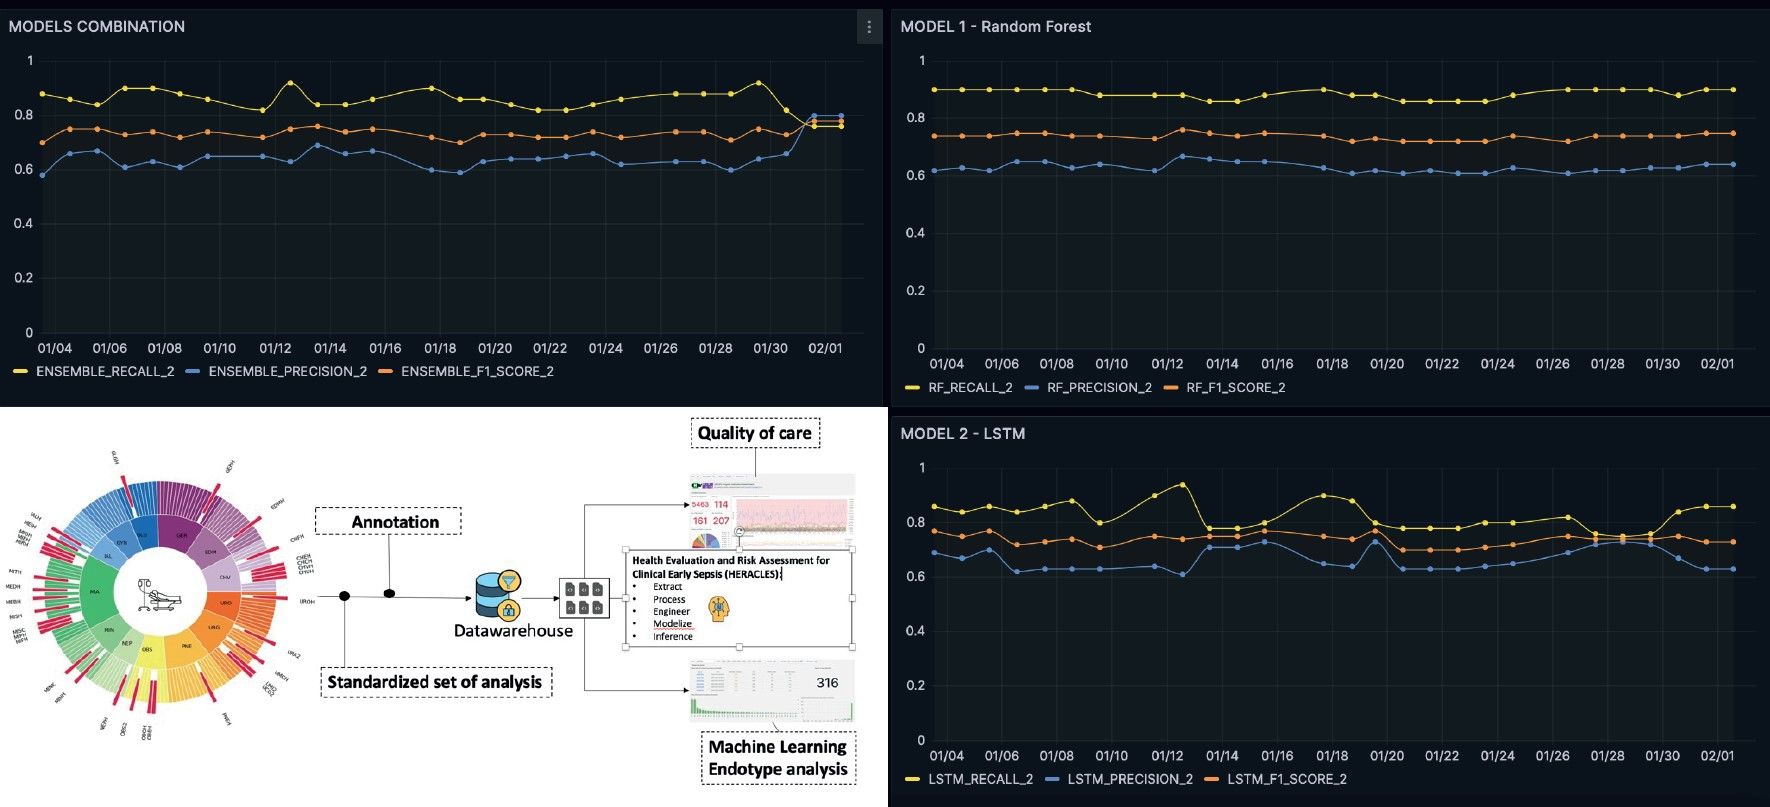
Task: Click the Quality of care dashboard thumbnail
Action: [771, 510]
